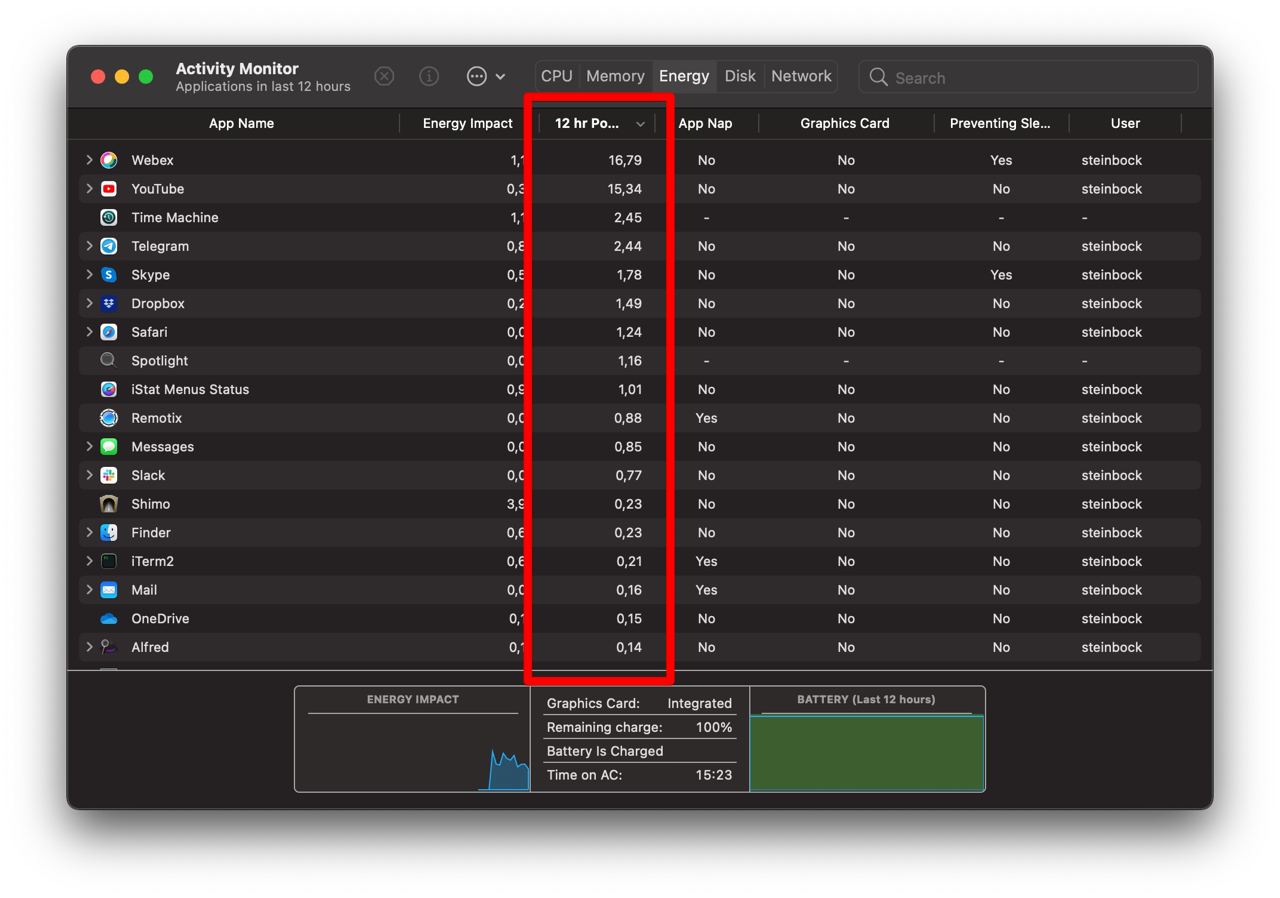Click Time Machine in the app list
Screen dimensions: 1280x898
(x=175, y=217)
